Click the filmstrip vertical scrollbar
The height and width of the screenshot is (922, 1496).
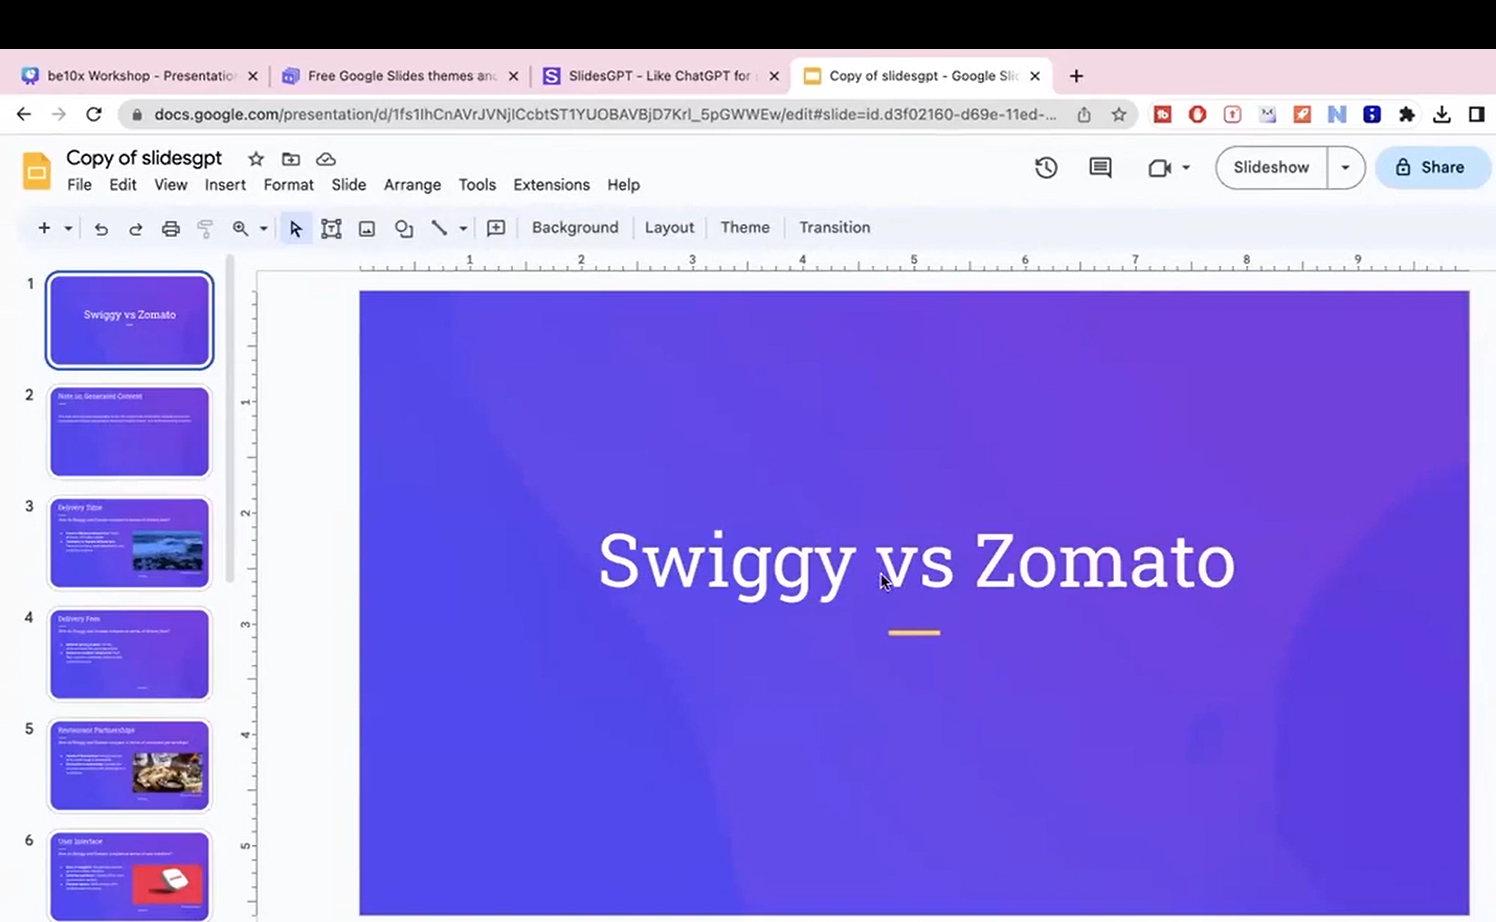click(x=230, y=420)
